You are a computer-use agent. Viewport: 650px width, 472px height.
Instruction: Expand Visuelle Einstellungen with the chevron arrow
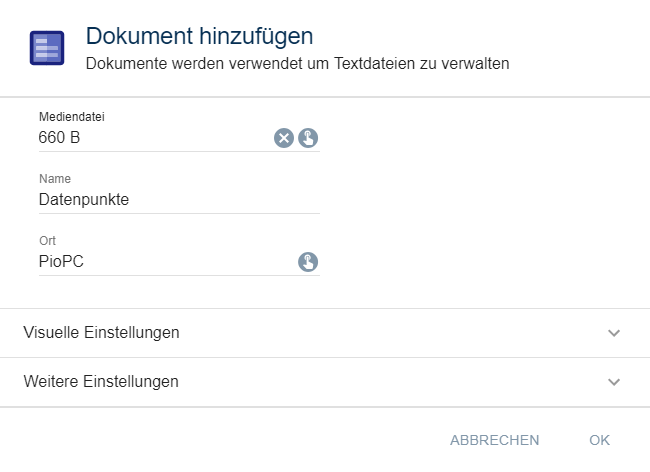click(x=614, y=333)
